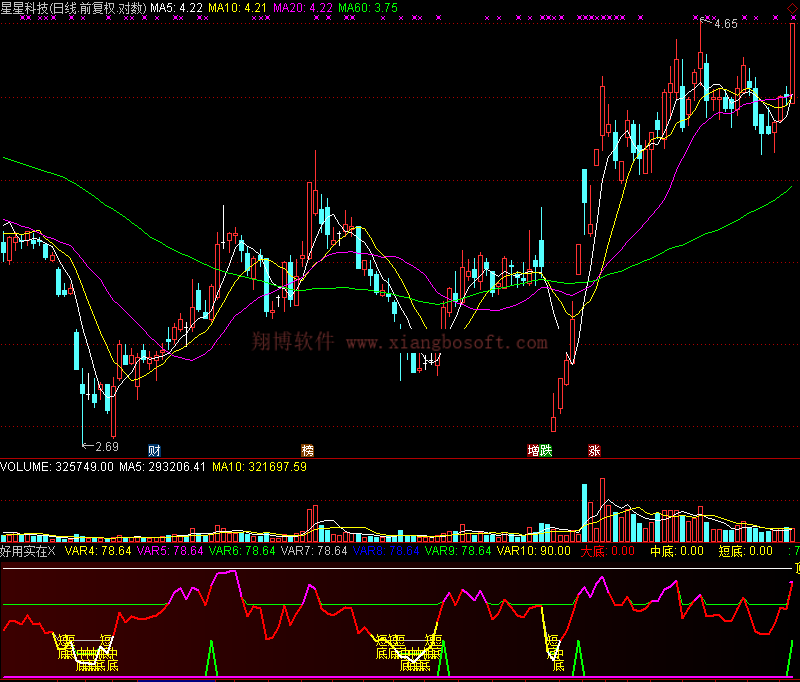The image size is (800, 682).
Task: Click the blue VAR8: 78.64 value
Action: (386, 551)
